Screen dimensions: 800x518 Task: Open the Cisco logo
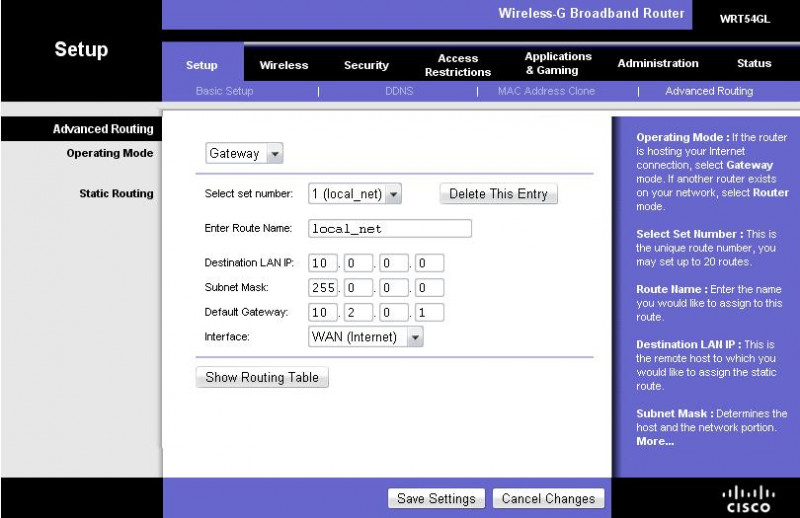(748, 500)
